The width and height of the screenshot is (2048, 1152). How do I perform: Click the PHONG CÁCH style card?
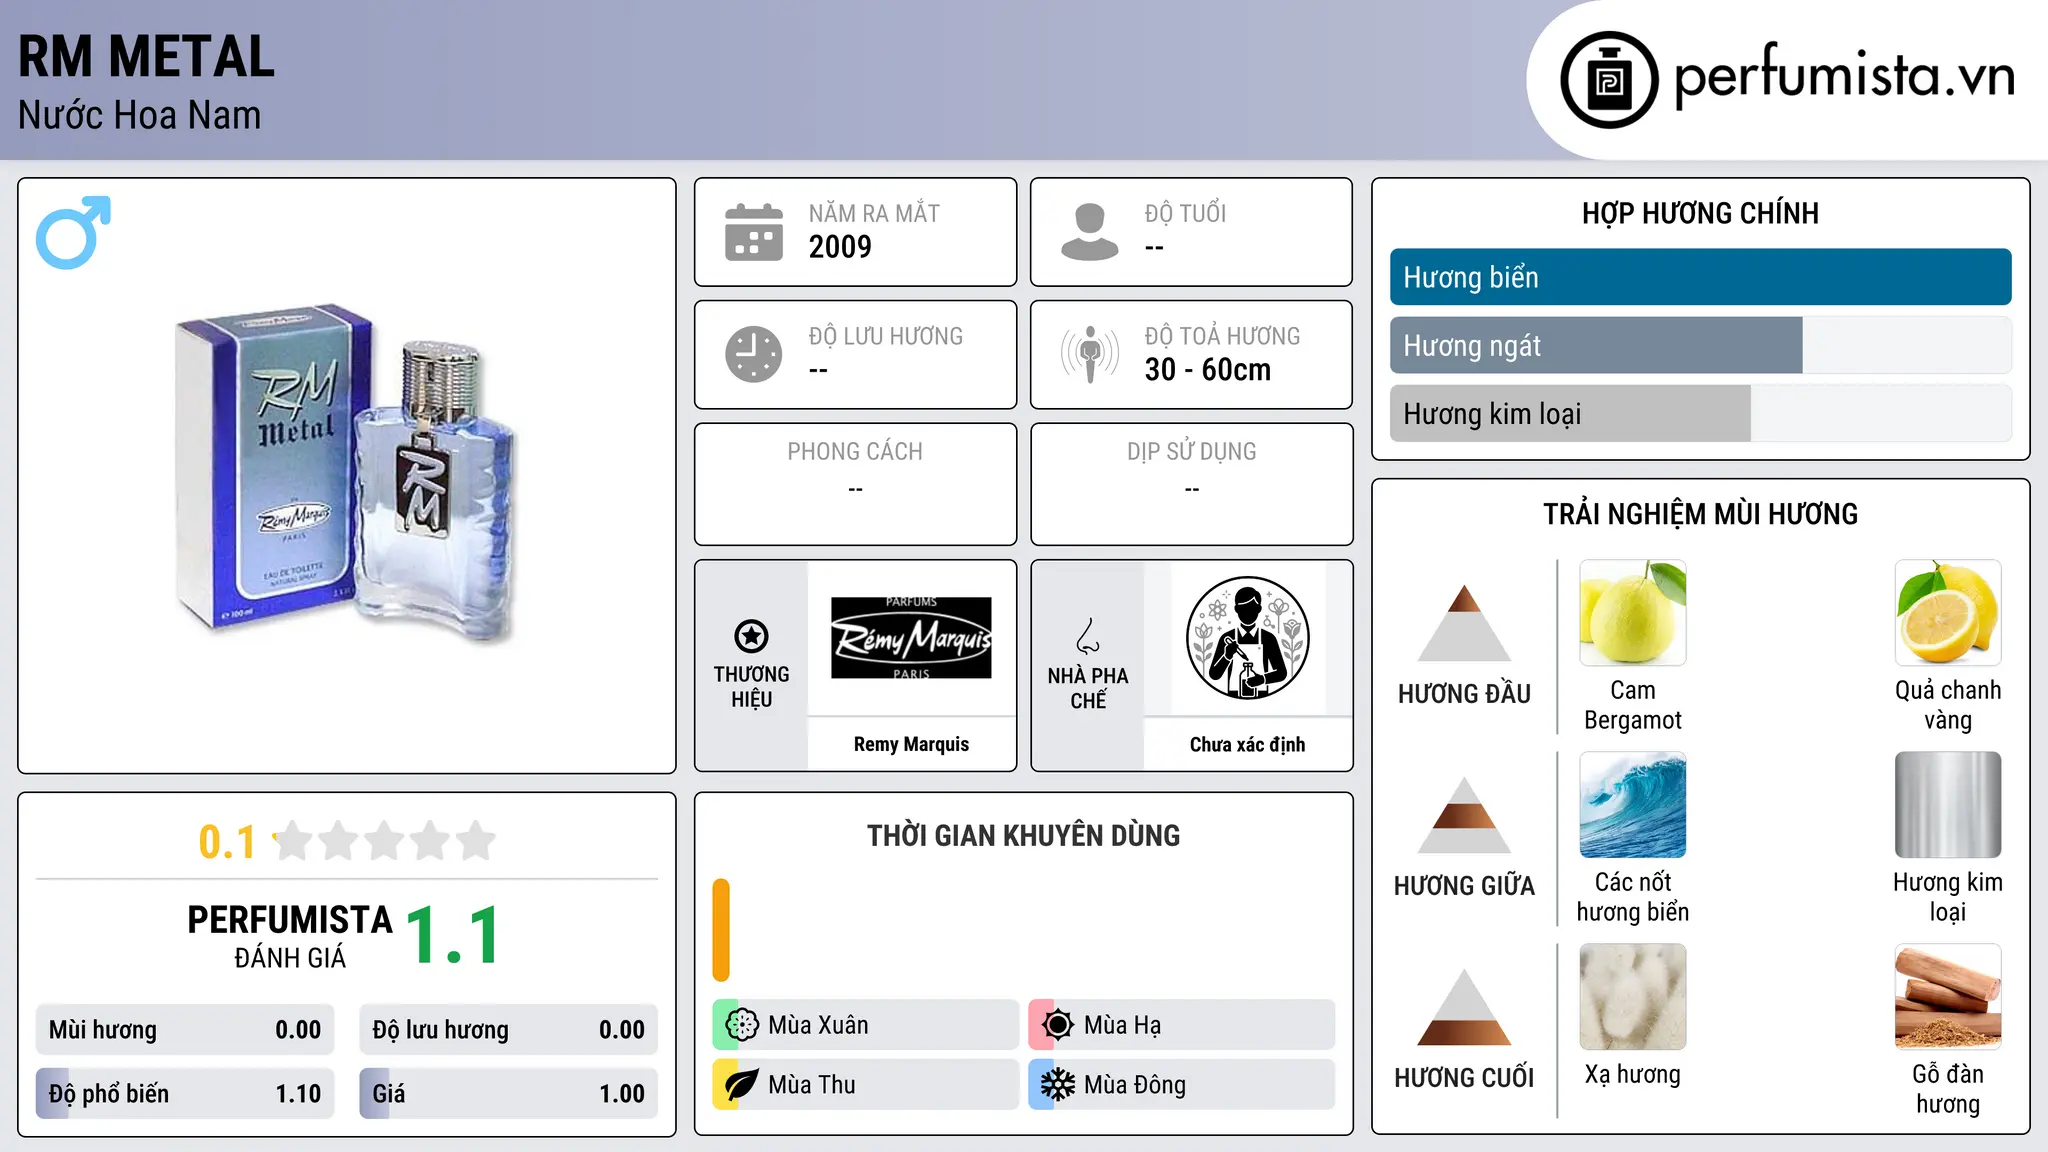pyautogui.click(x=855, y=484)
